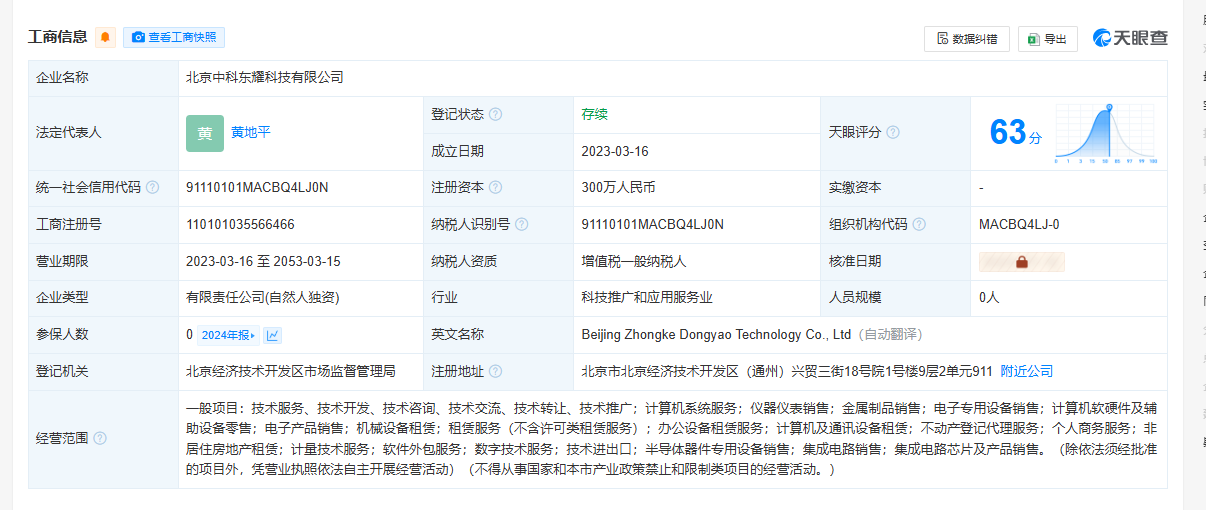This screenshot has height=510, width=1206.
Task: Click help icon next to 统一社会信用代码
Action: click(x=152, y=188)
